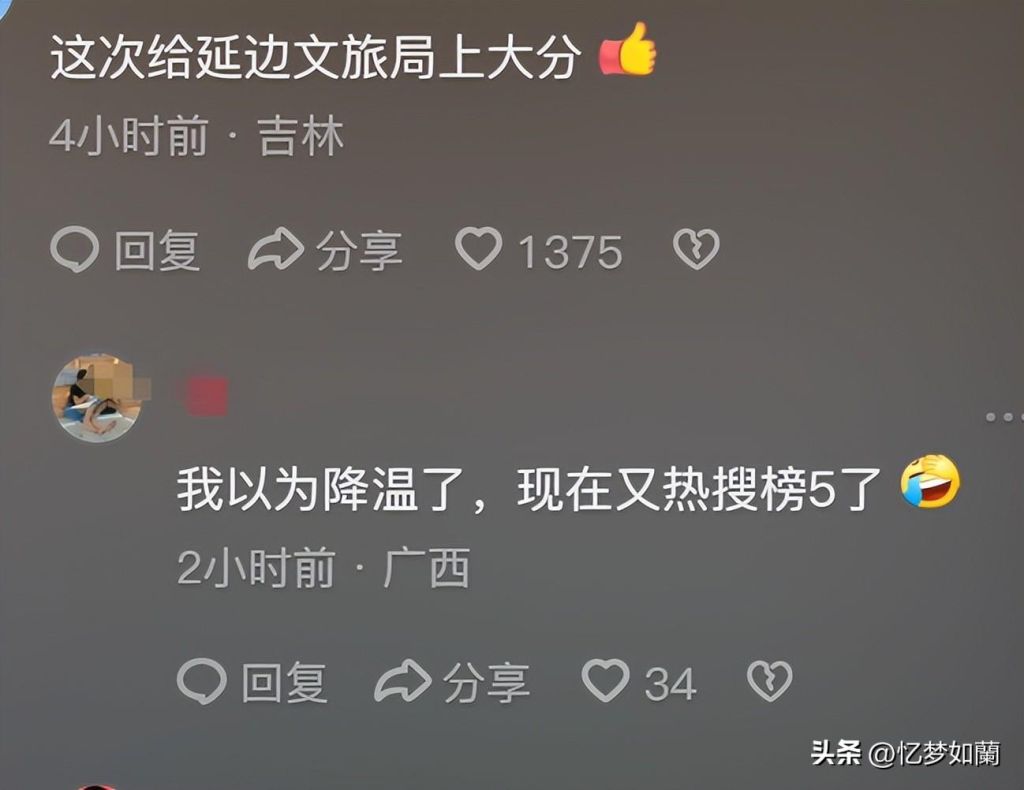Select the comment text about 延边文旅局
Viewport: 1024px width, 790px height.
(x=315, y=57)
